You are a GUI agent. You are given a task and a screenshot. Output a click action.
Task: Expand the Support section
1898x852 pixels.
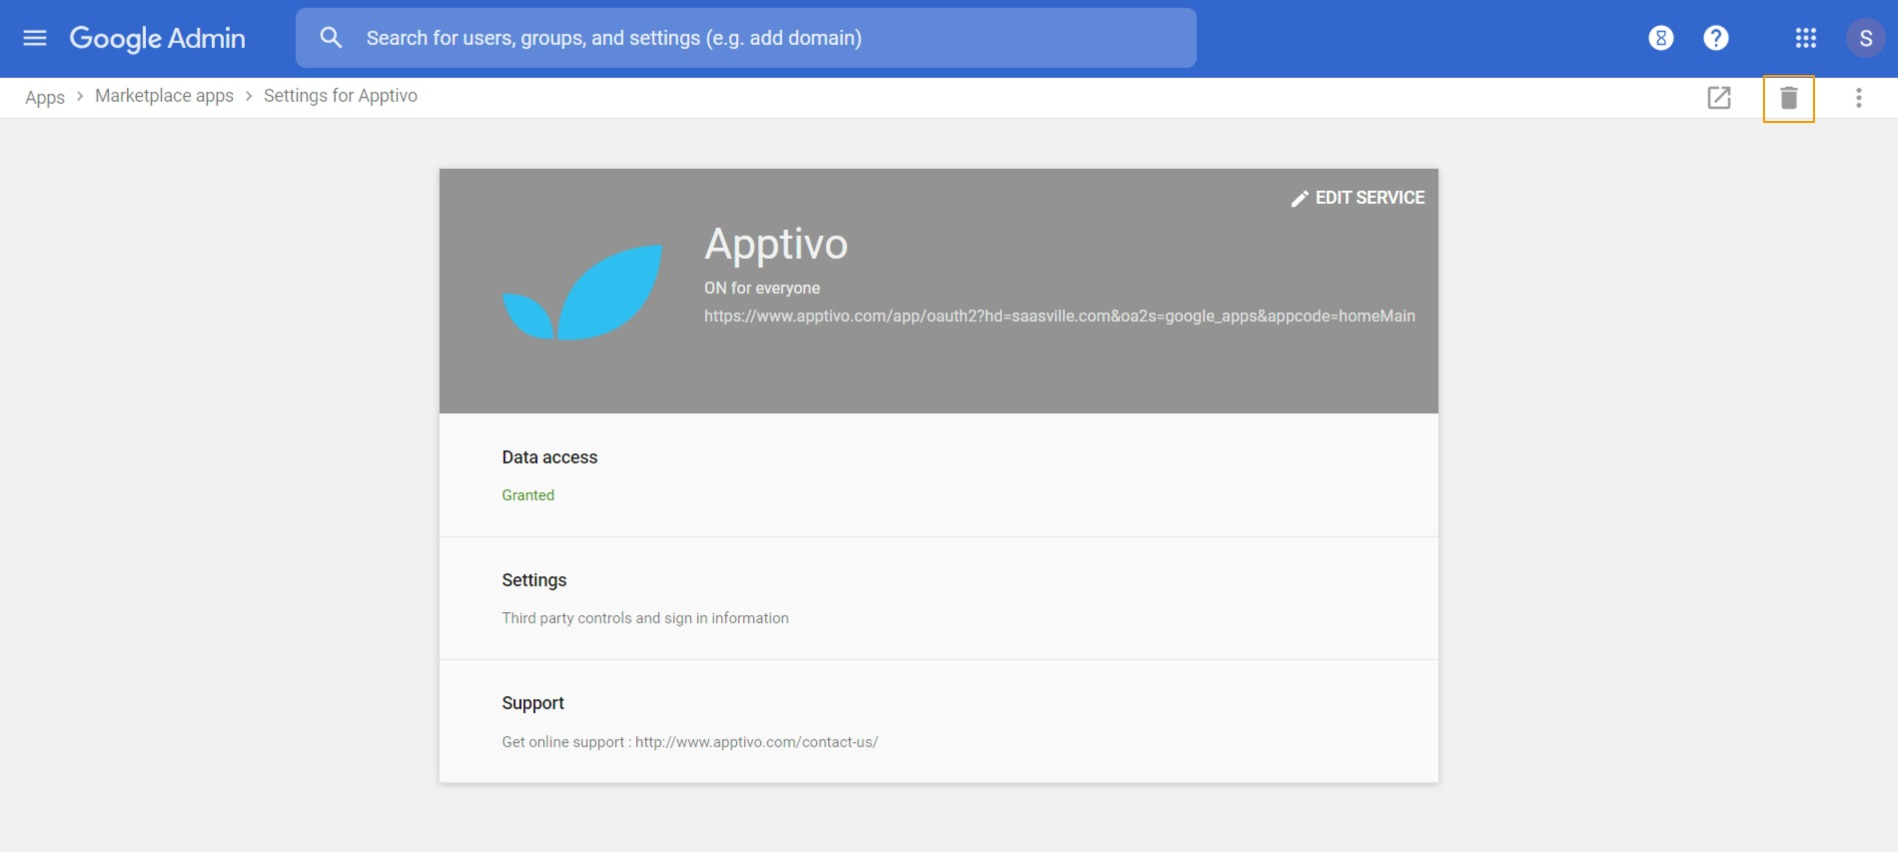[939, 721]
